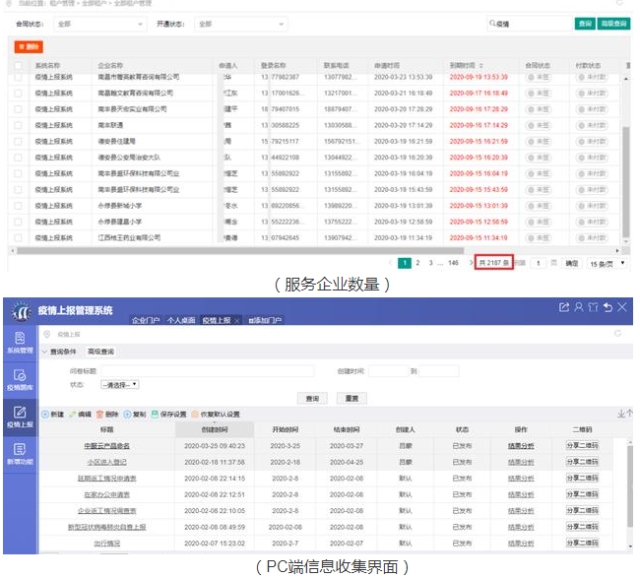
Task: Select the checkbox for 江西桃王药业有限公司
Action: click(17, 238)
